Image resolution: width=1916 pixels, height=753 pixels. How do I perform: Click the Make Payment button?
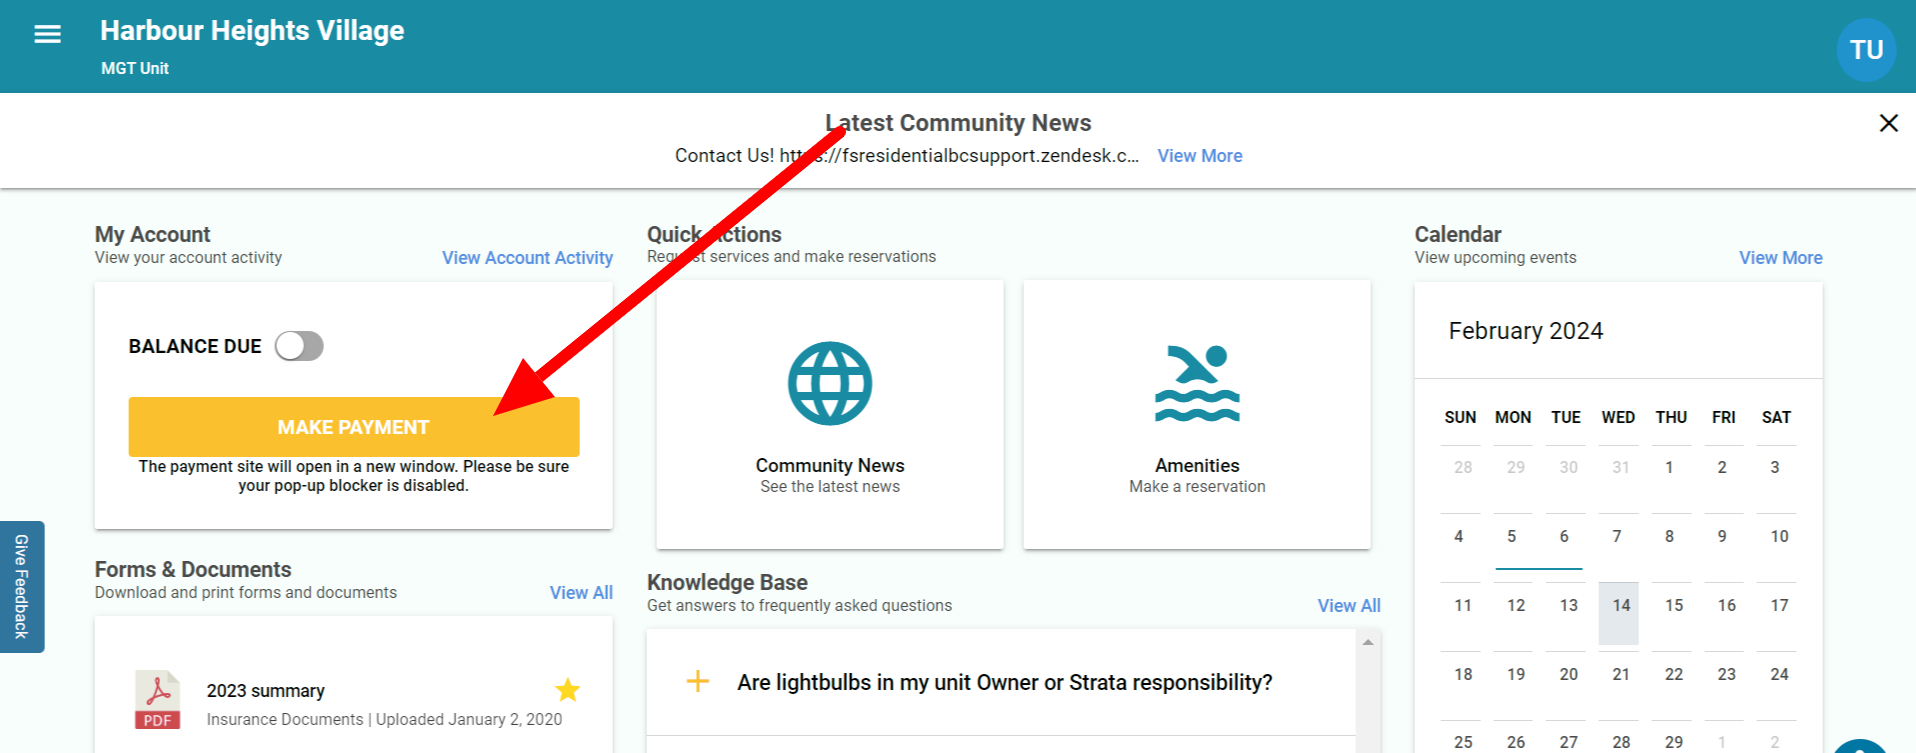pyautogui.click(x=354, y=427)
